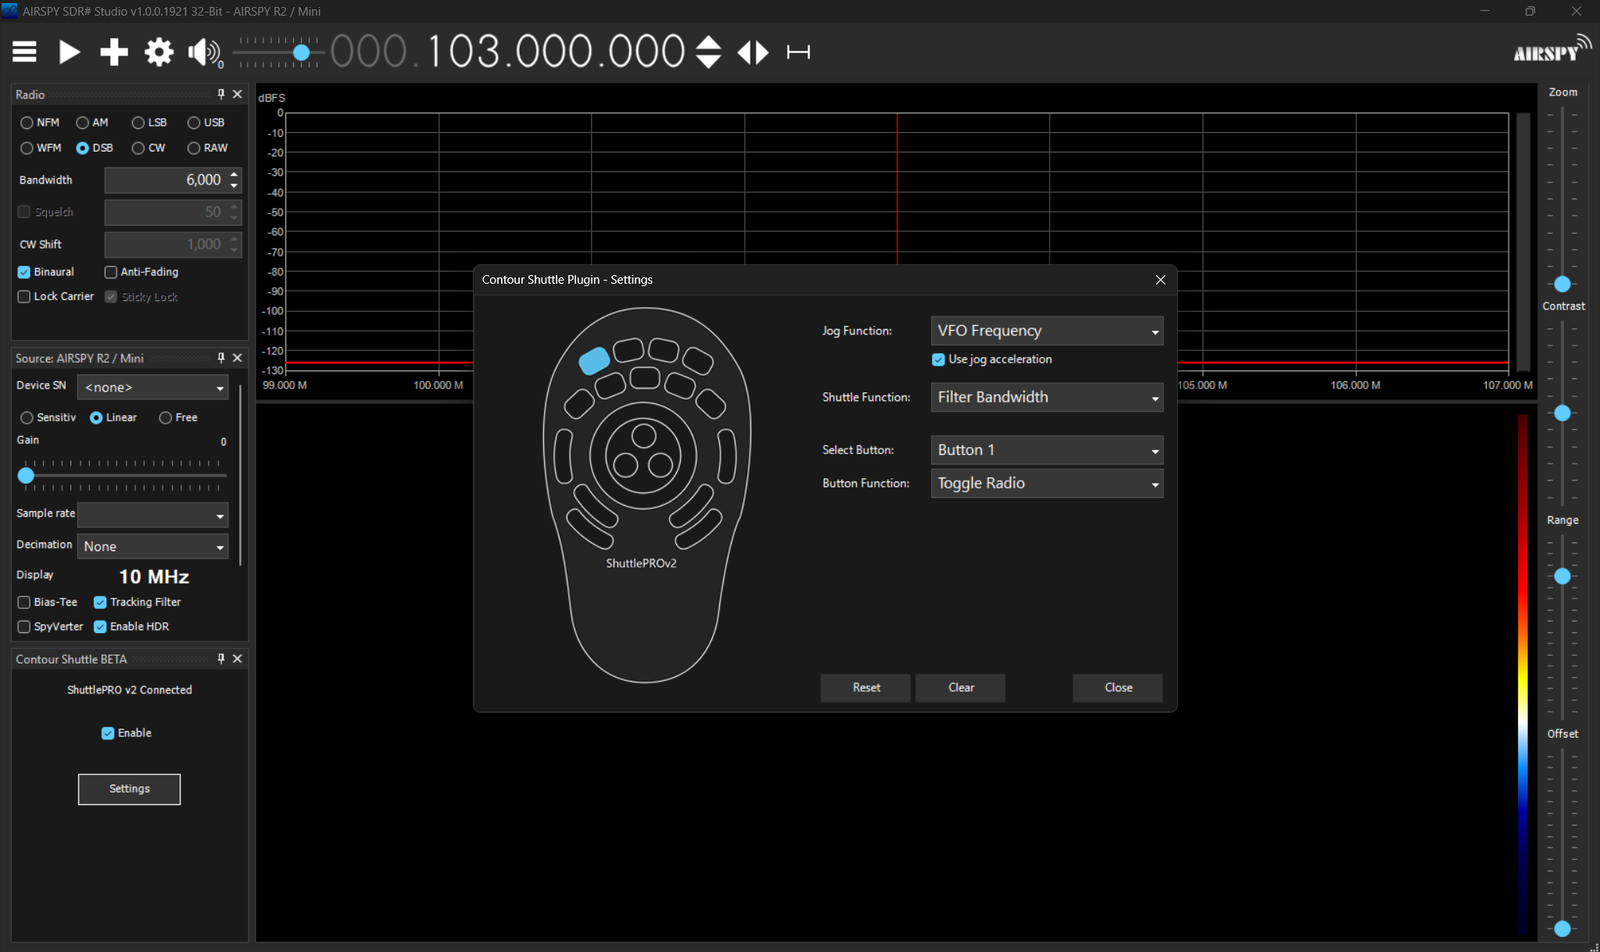The height and width of the screenshot is (952, 1600).
Task: Open configuration with the gear icon
Action: click(159, 52)
